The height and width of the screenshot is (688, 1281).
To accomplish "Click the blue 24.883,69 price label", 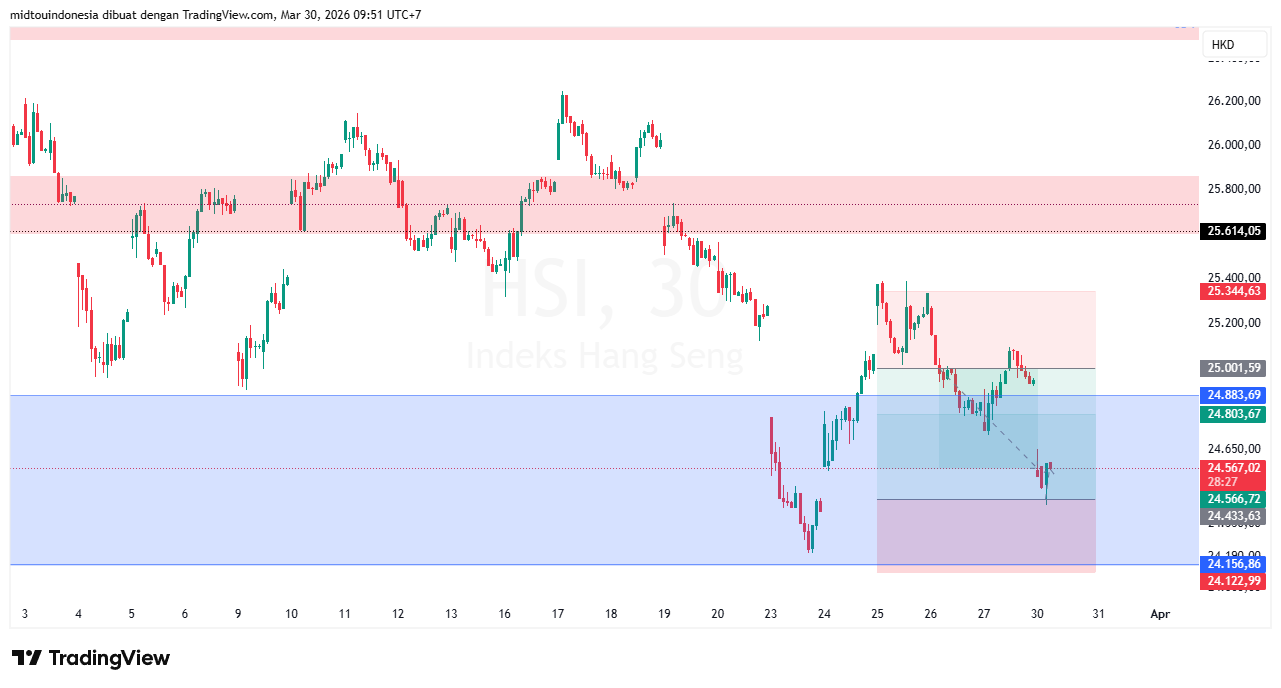I will 1232,395.
